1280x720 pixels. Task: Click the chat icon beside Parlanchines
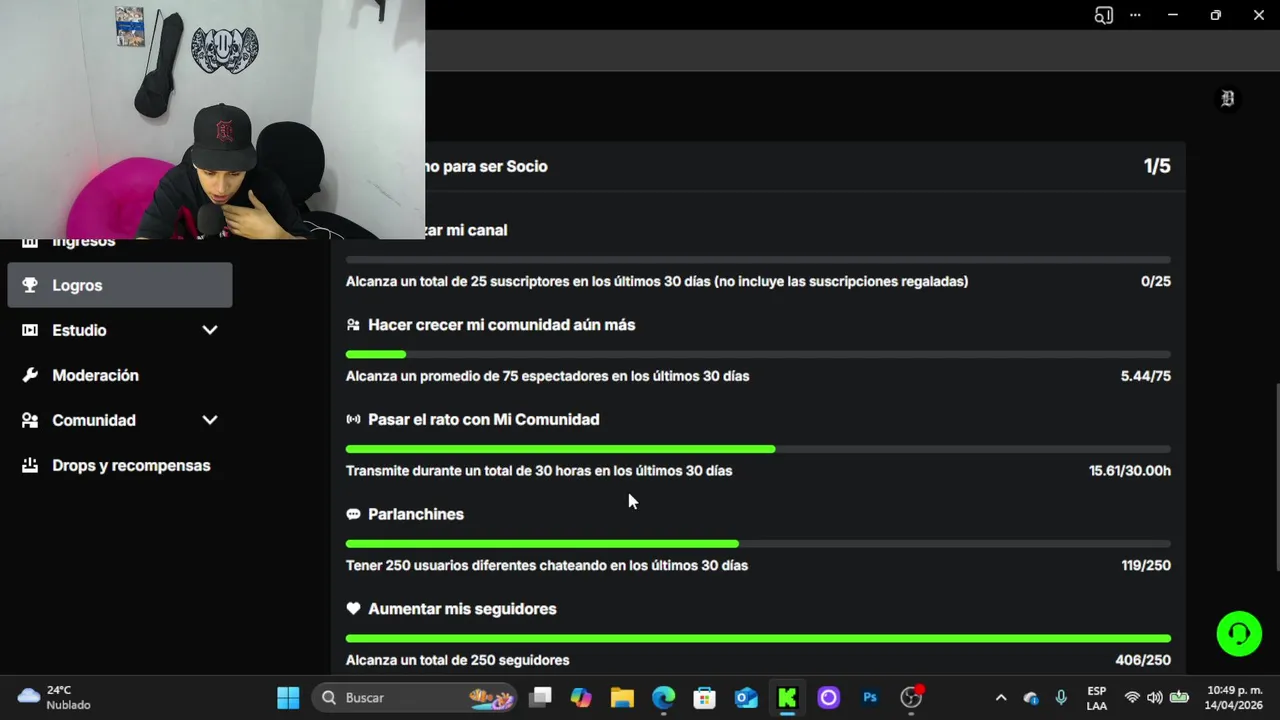[353, 514]
